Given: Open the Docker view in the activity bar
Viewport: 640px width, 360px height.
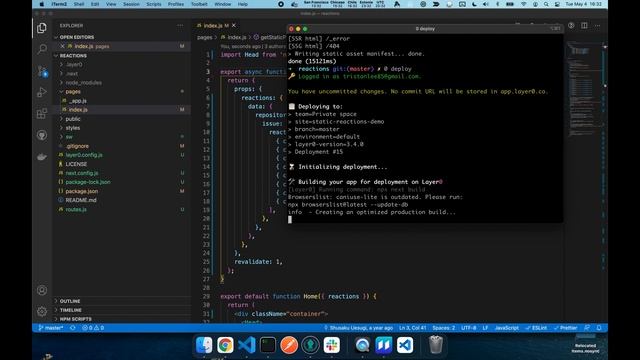Looking at the screenshot, I should [x=42, y=157].
